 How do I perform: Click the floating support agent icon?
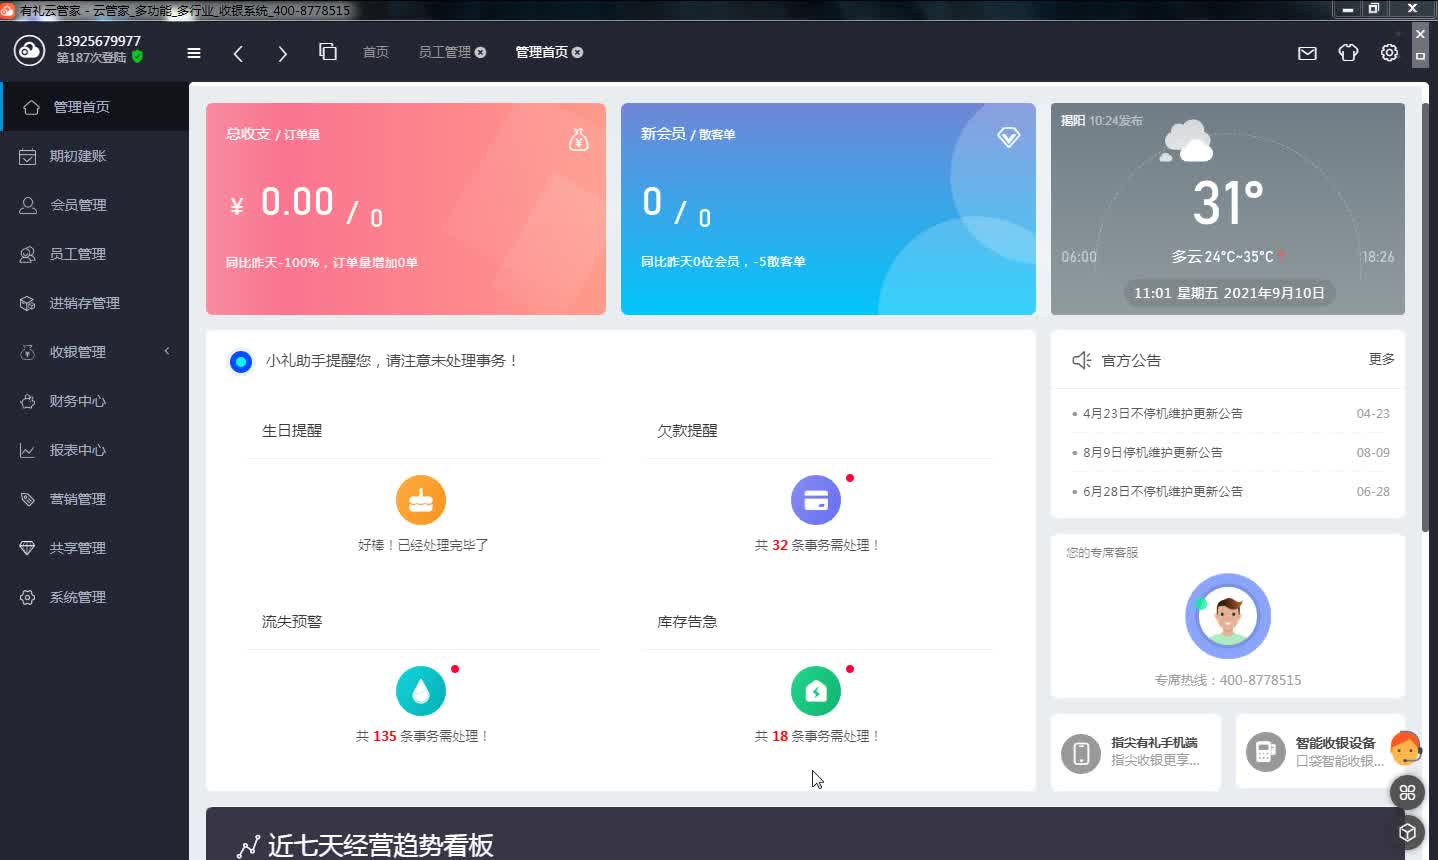(x=1406, y=748)
